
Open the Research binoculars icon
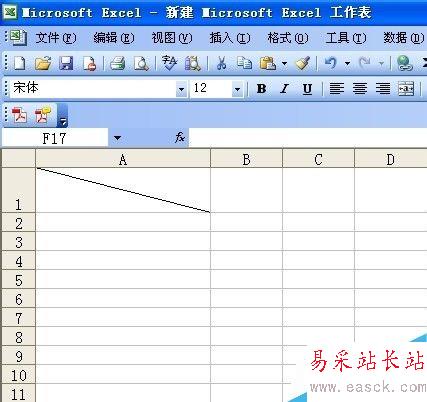point(193,63)
